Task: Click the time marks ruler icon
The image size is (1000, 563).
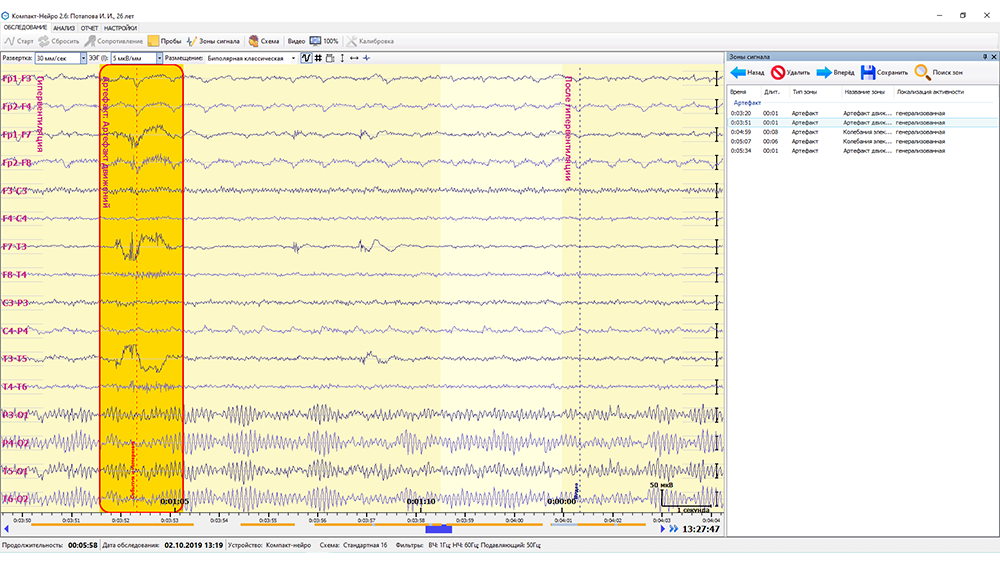Action: (330, 58)
